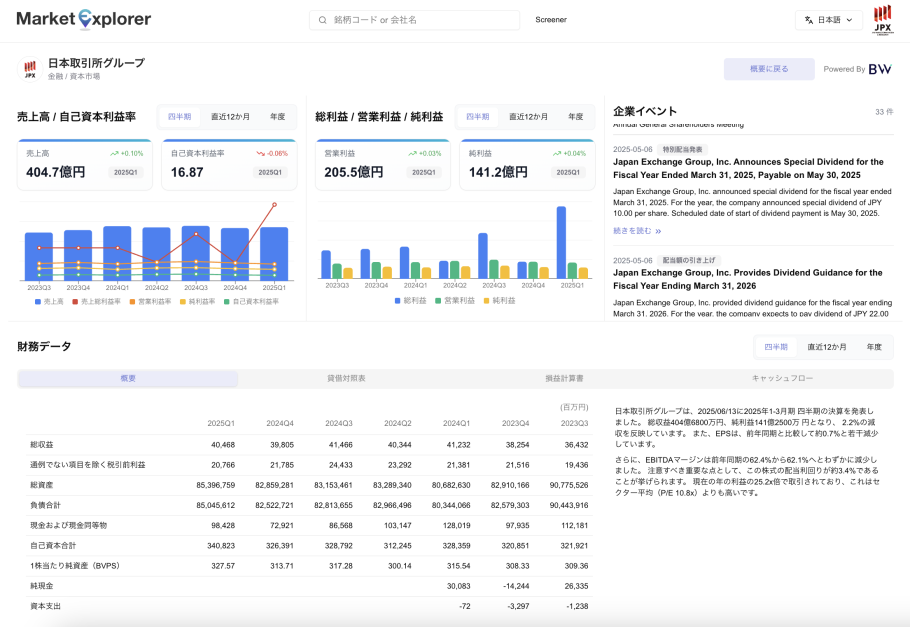
Task: Set 財務データ period to 直近12か月
Action: (826, 347)
